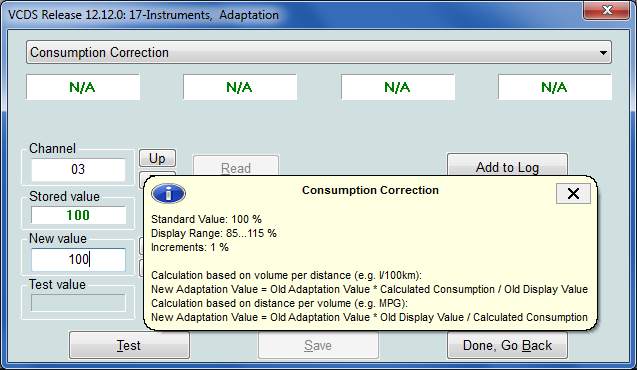This screenshot has width=637, height=370.
Task: Click the Test value field
Action: tap(78, 303)
